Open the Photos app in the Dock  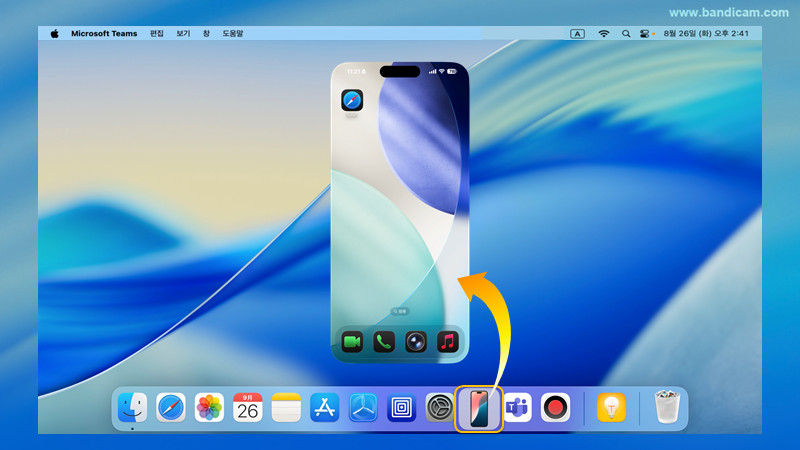[209, 408]
